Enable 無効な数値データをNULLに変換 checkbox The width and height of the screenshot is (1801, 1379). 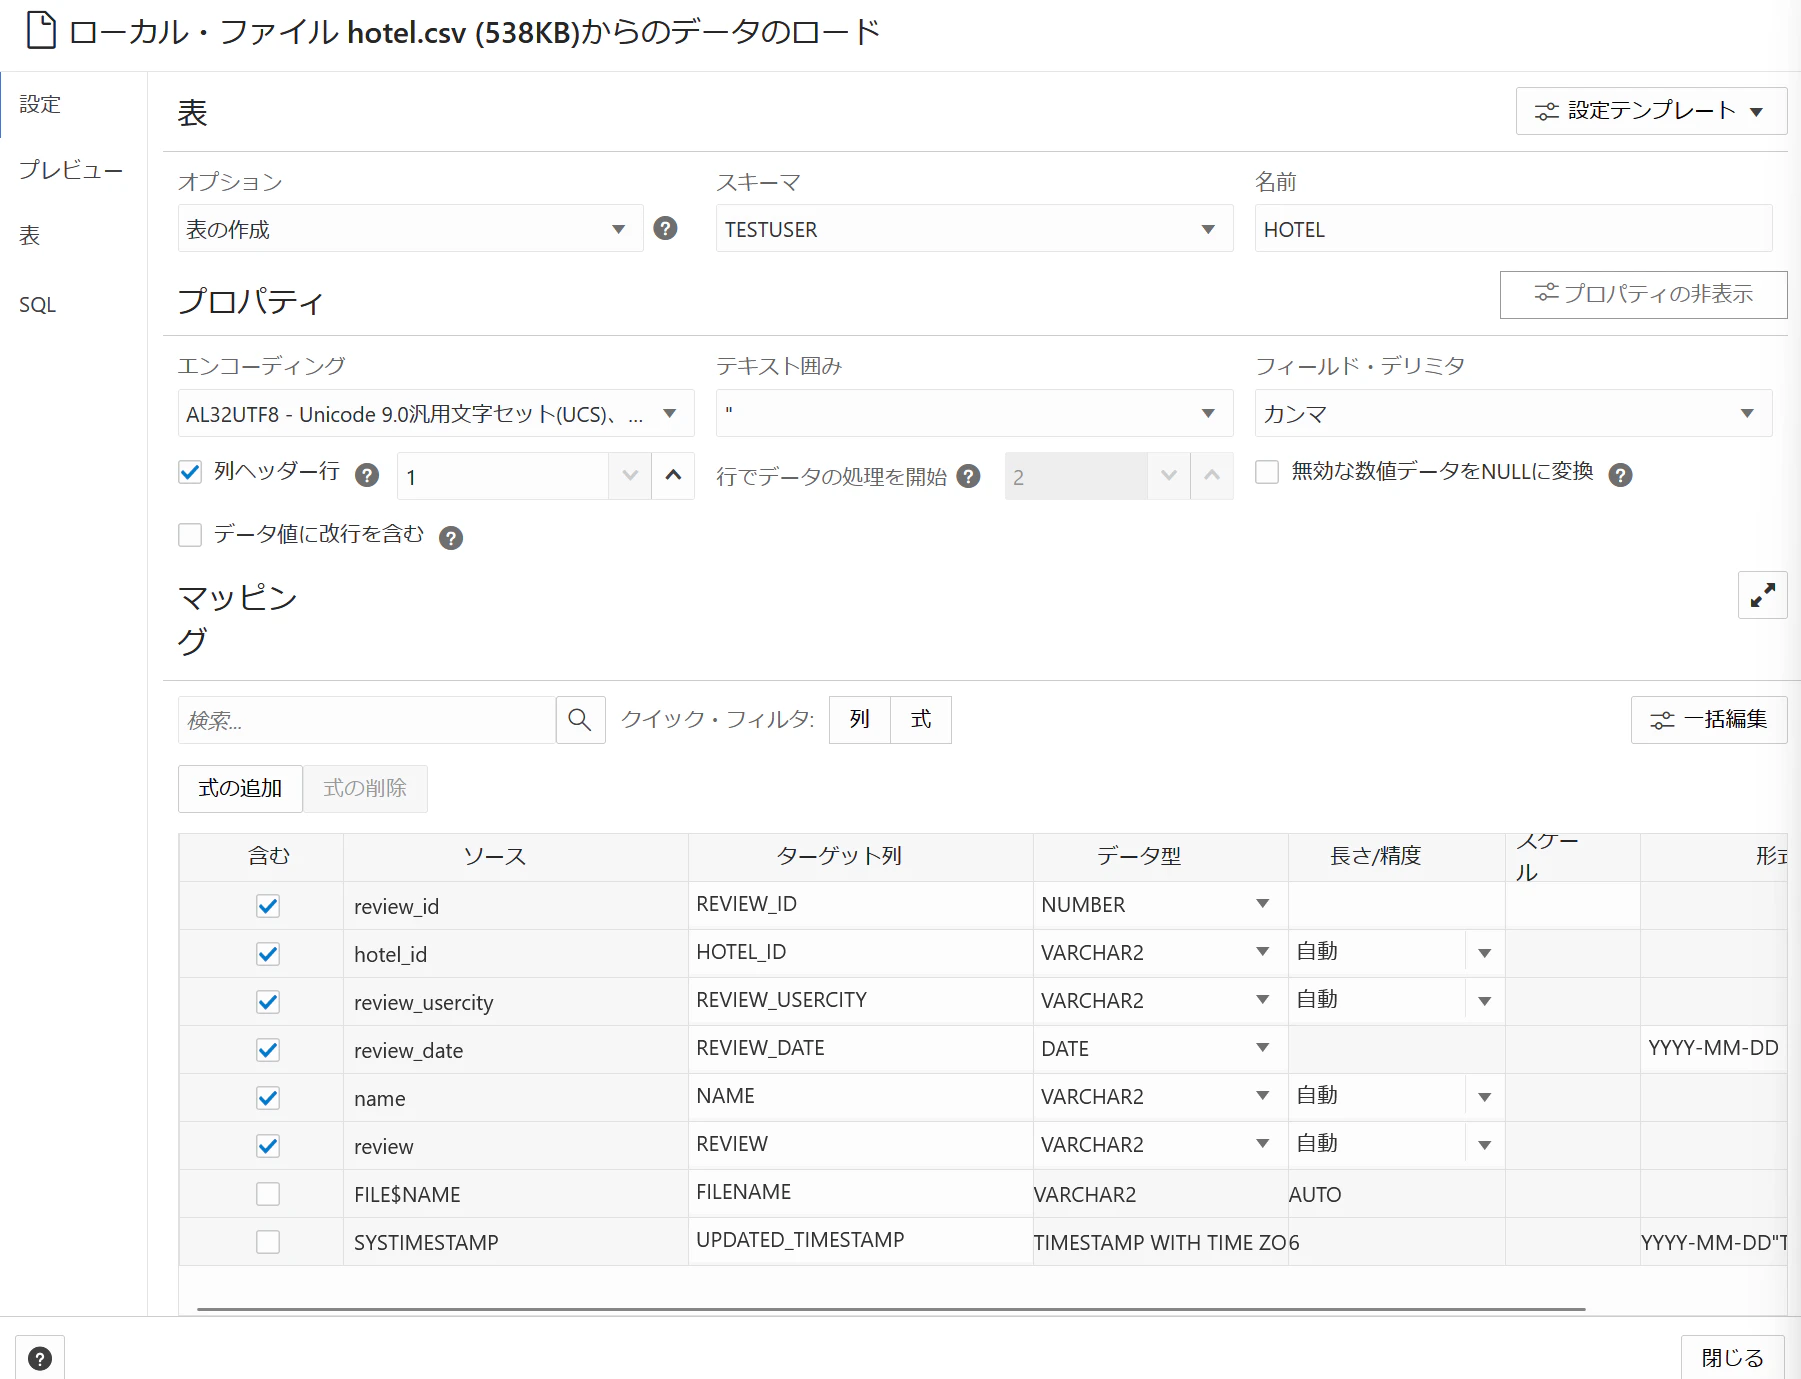click(1267, 472)
